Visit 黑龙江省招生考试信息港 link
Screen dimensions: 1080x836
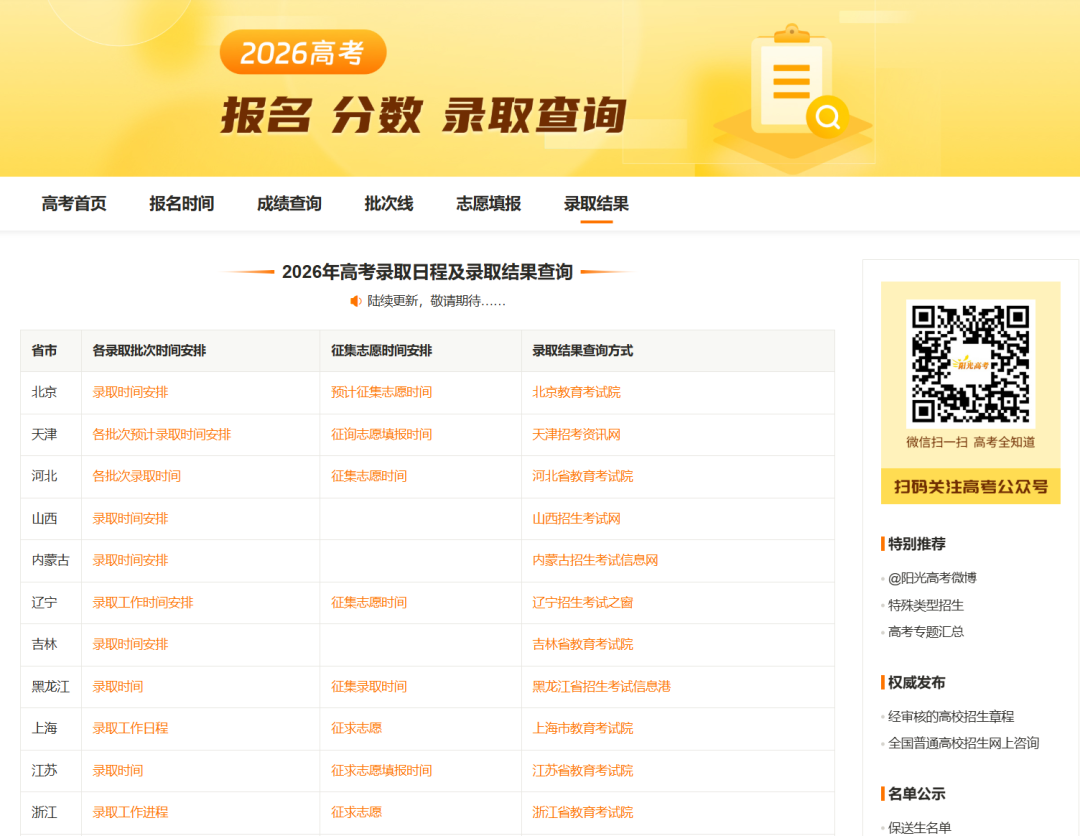[601, 687]
